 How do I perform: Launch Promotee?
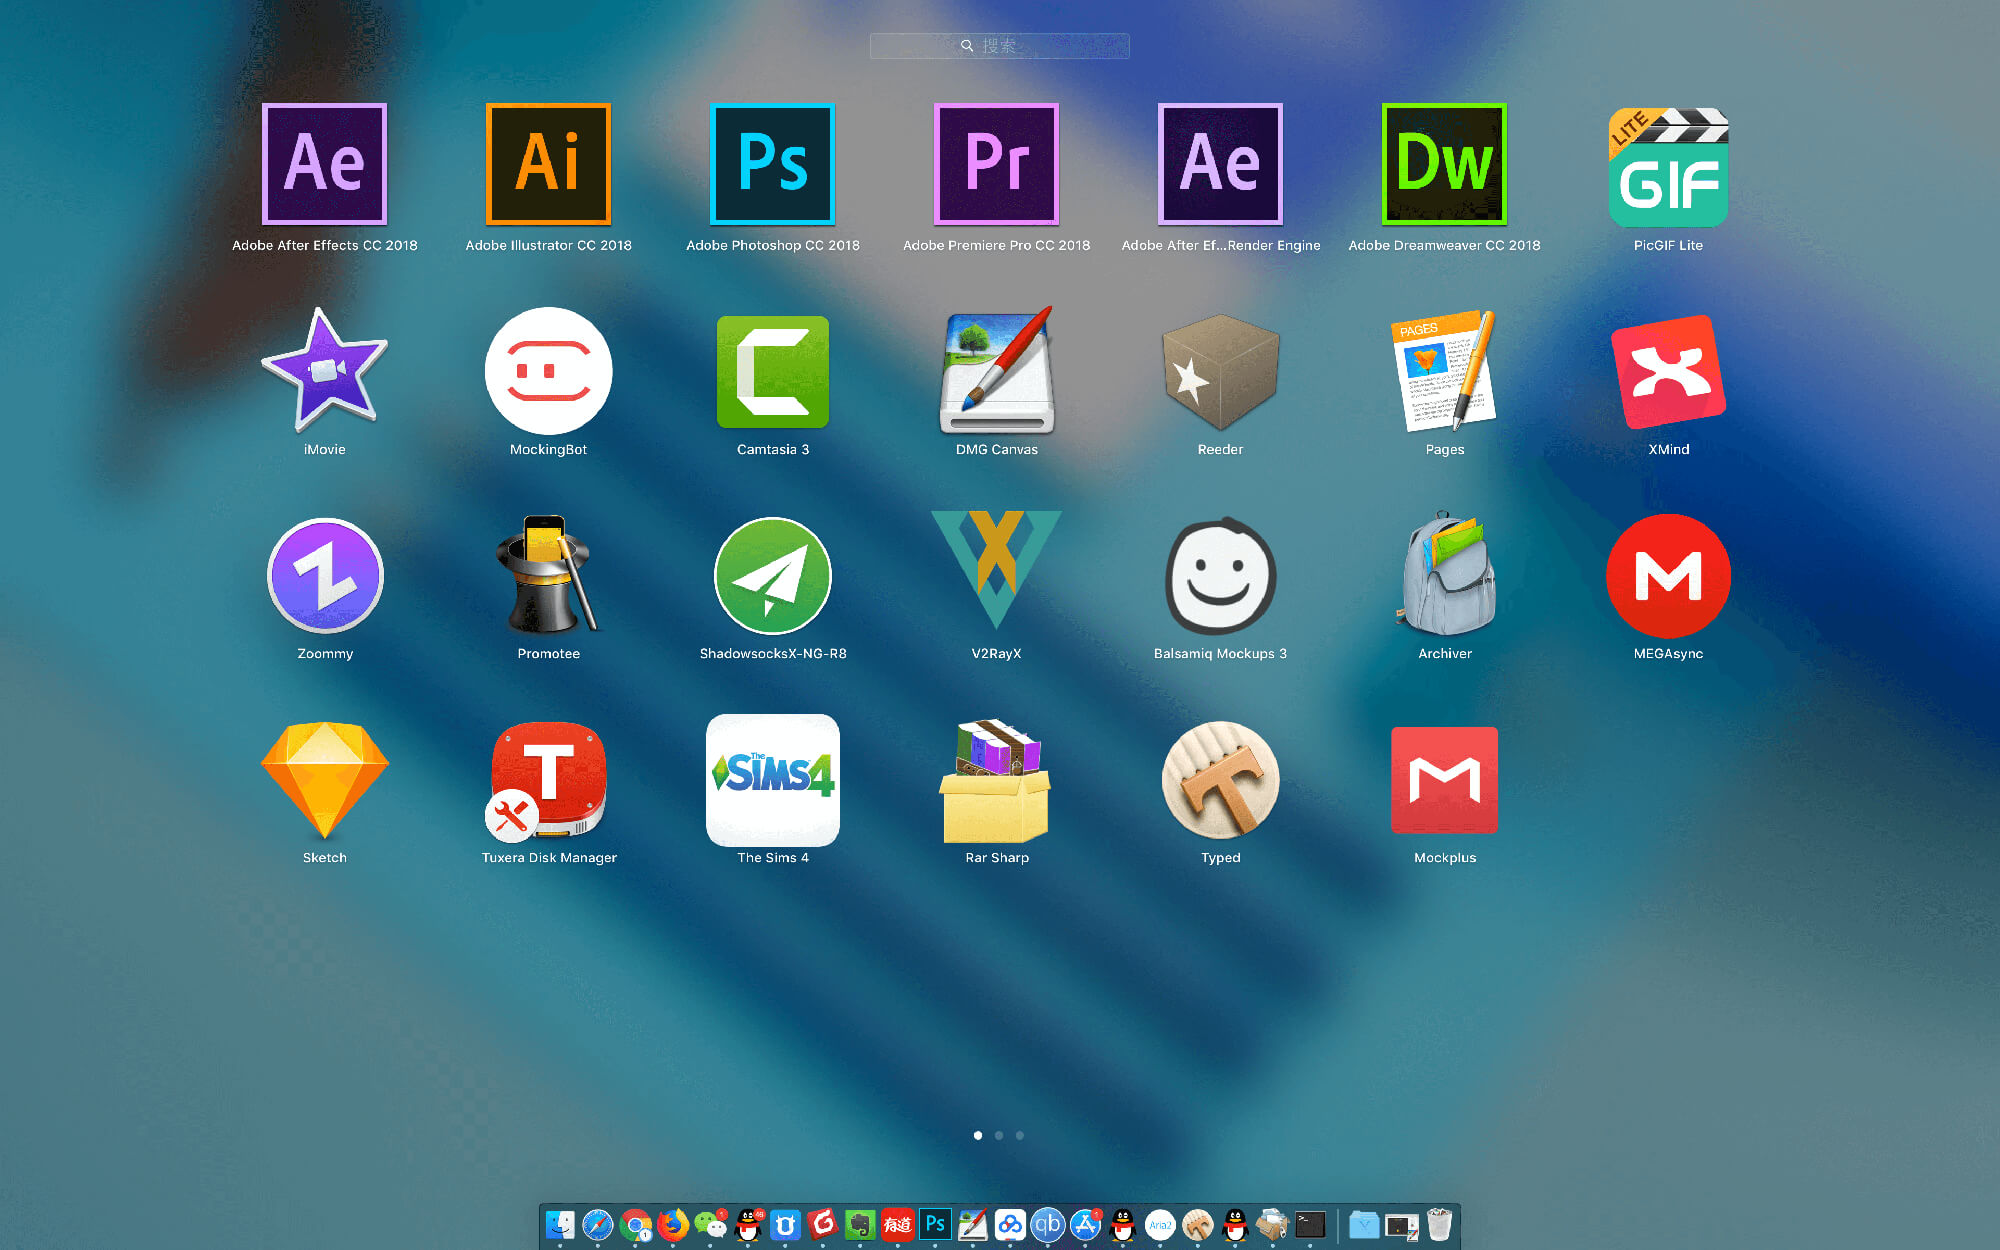click(548, 574)
